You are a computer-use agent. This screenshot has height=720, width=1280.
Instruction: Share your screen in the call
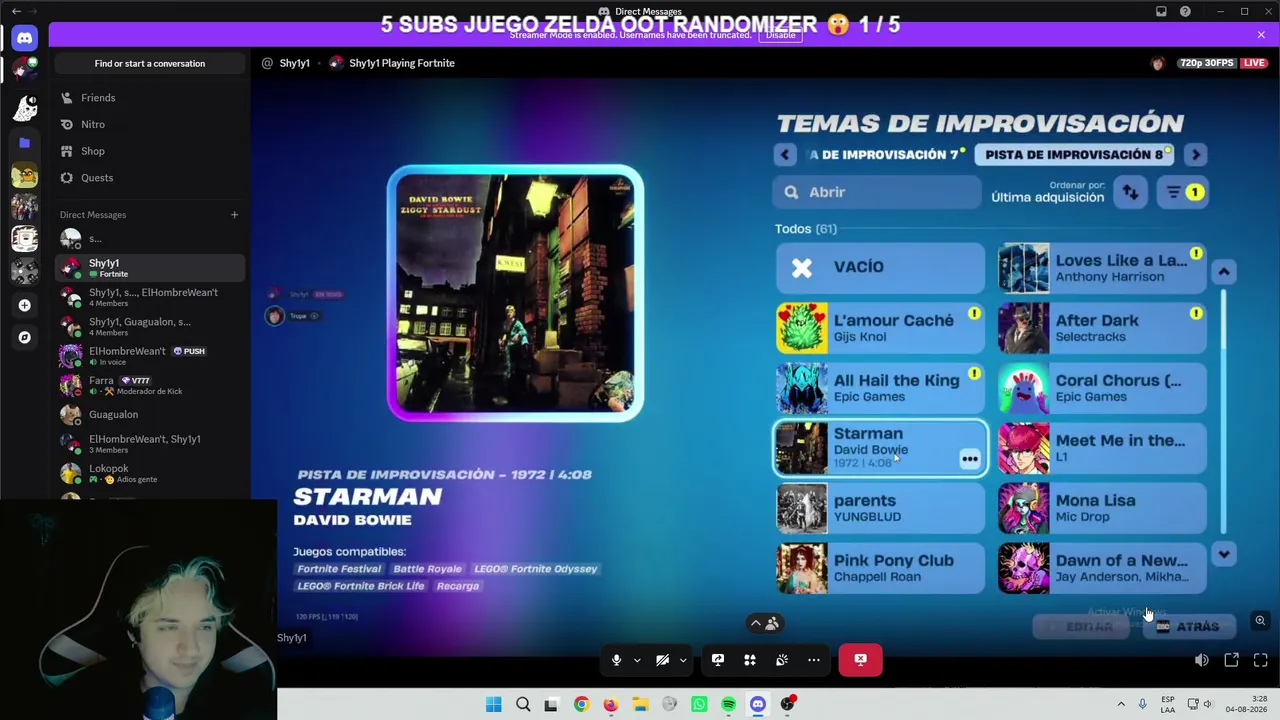718,660
